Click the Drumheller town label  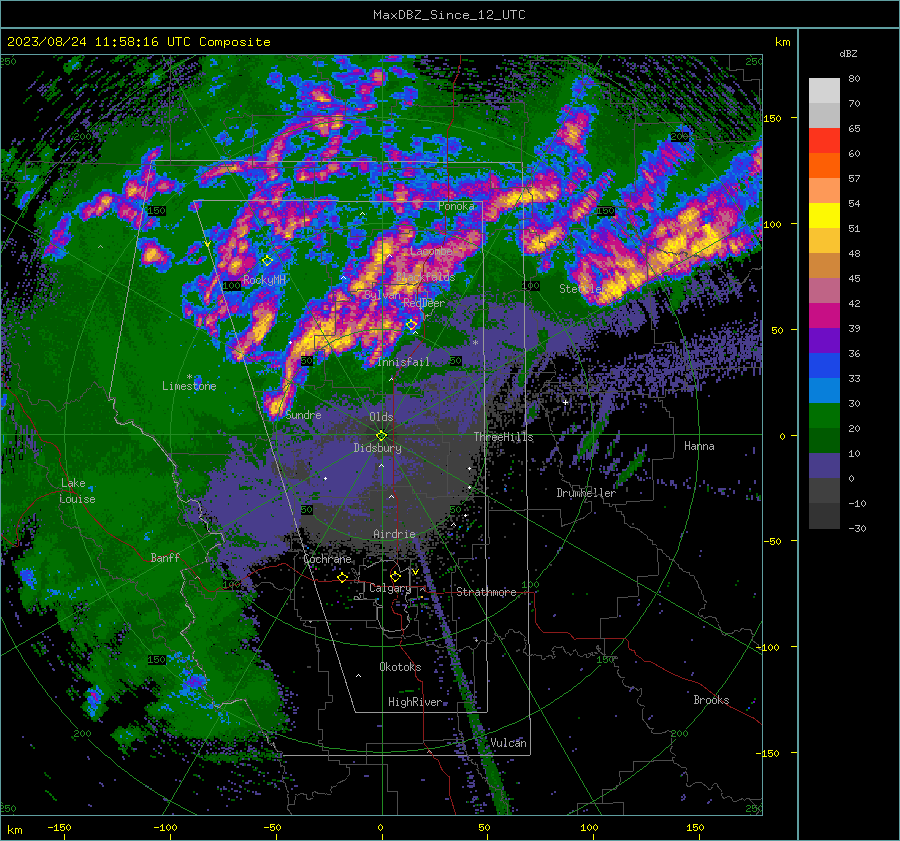(x=586, y=493)
